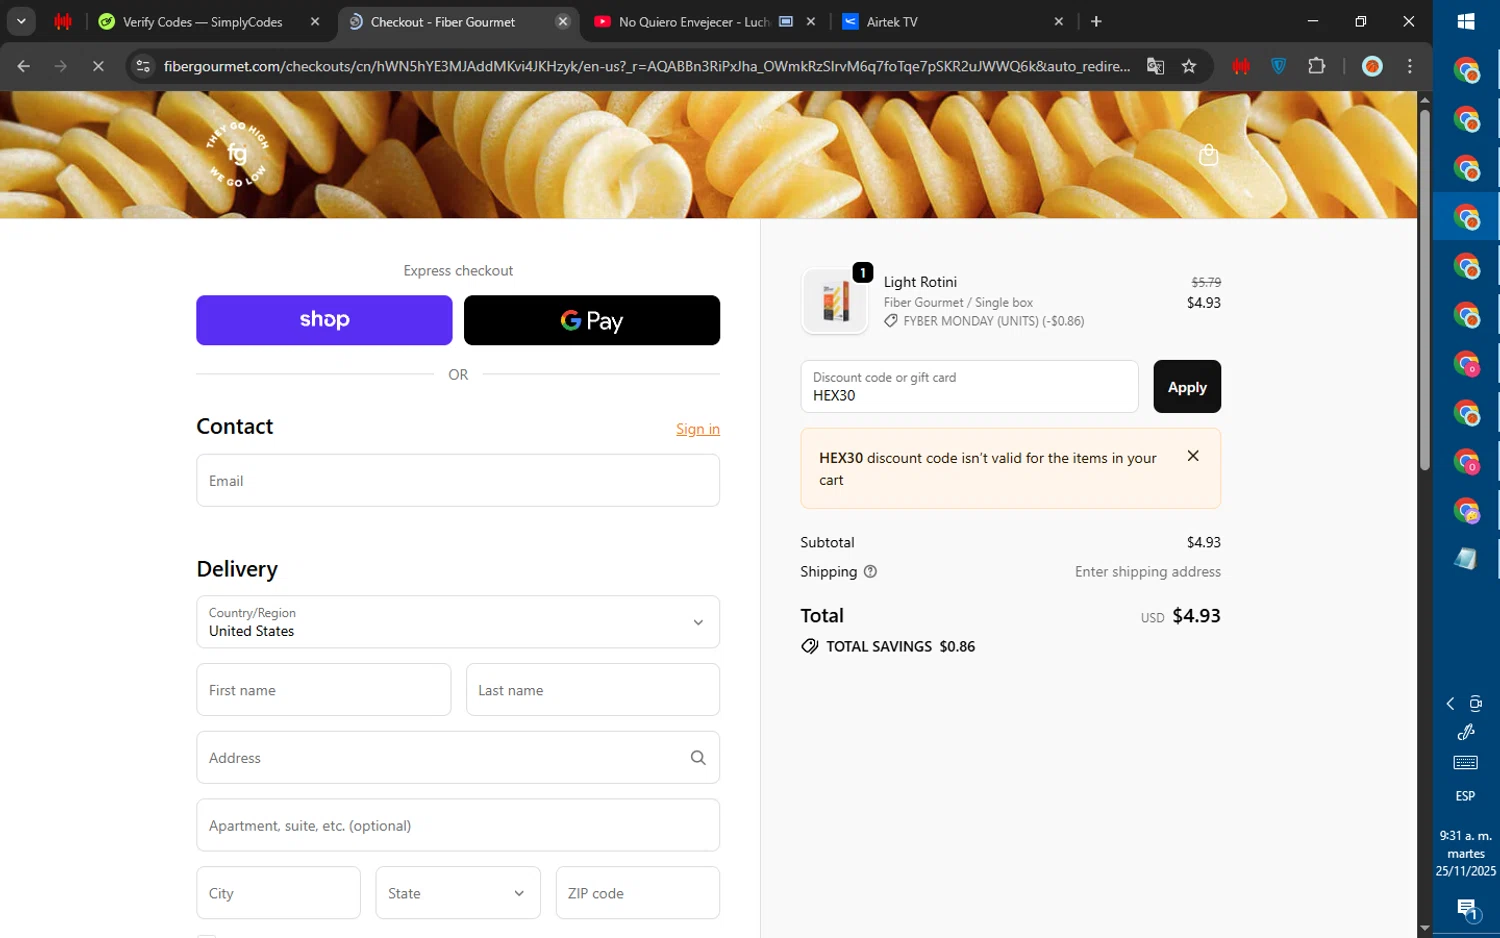Screen dimensions: 1500x938
Task: Open the Extensions puzzle icon
Action: coord(1316,66)
